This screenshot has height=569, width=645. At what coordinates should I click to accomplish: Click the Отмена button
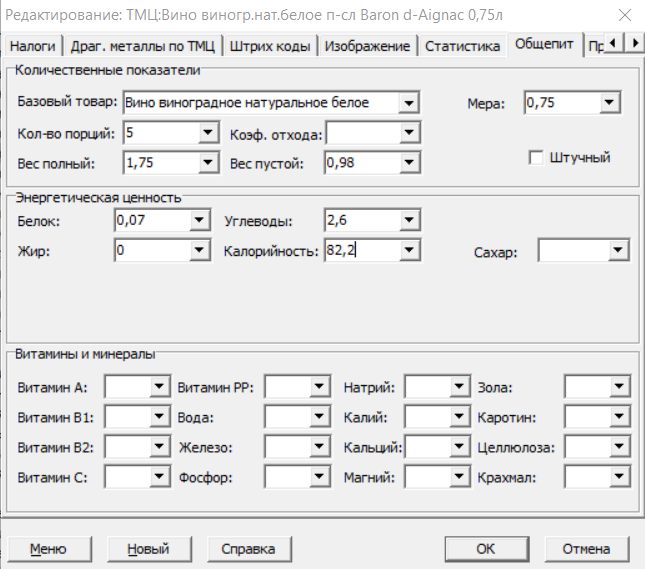coord(585,549)
